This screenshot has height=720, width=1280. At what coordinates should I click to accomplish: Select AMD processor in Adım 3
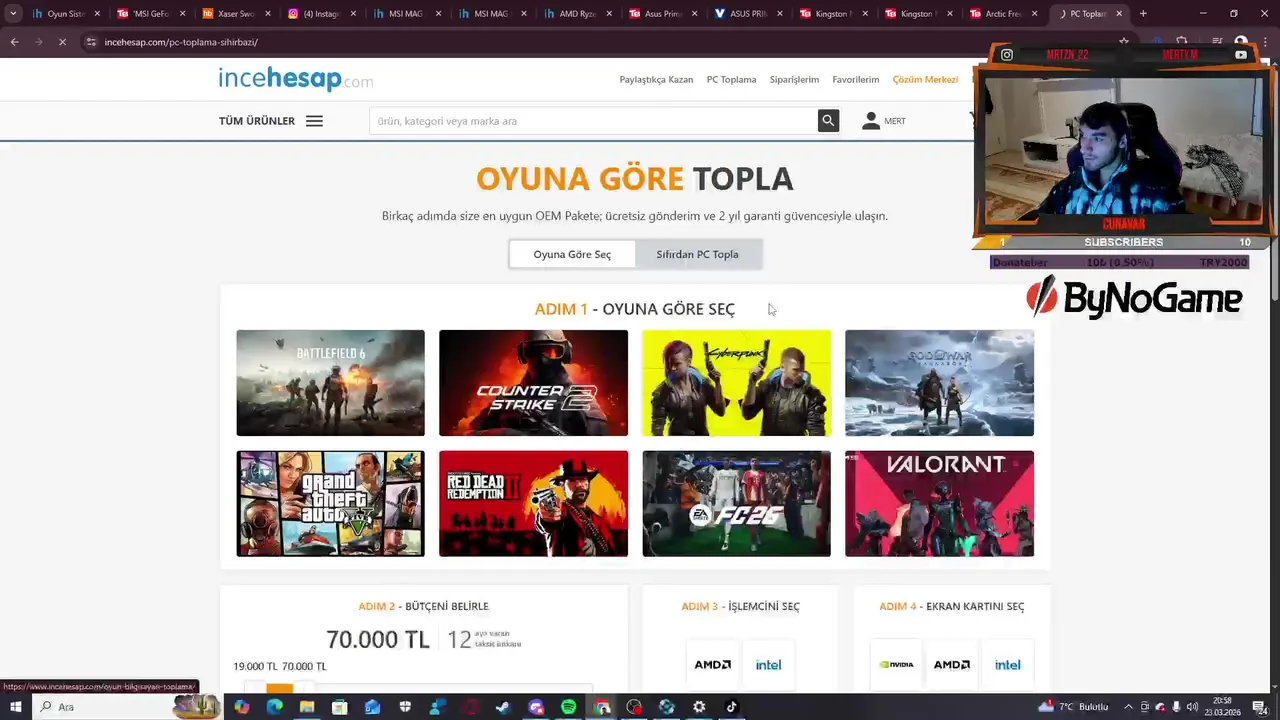(713, 665)
